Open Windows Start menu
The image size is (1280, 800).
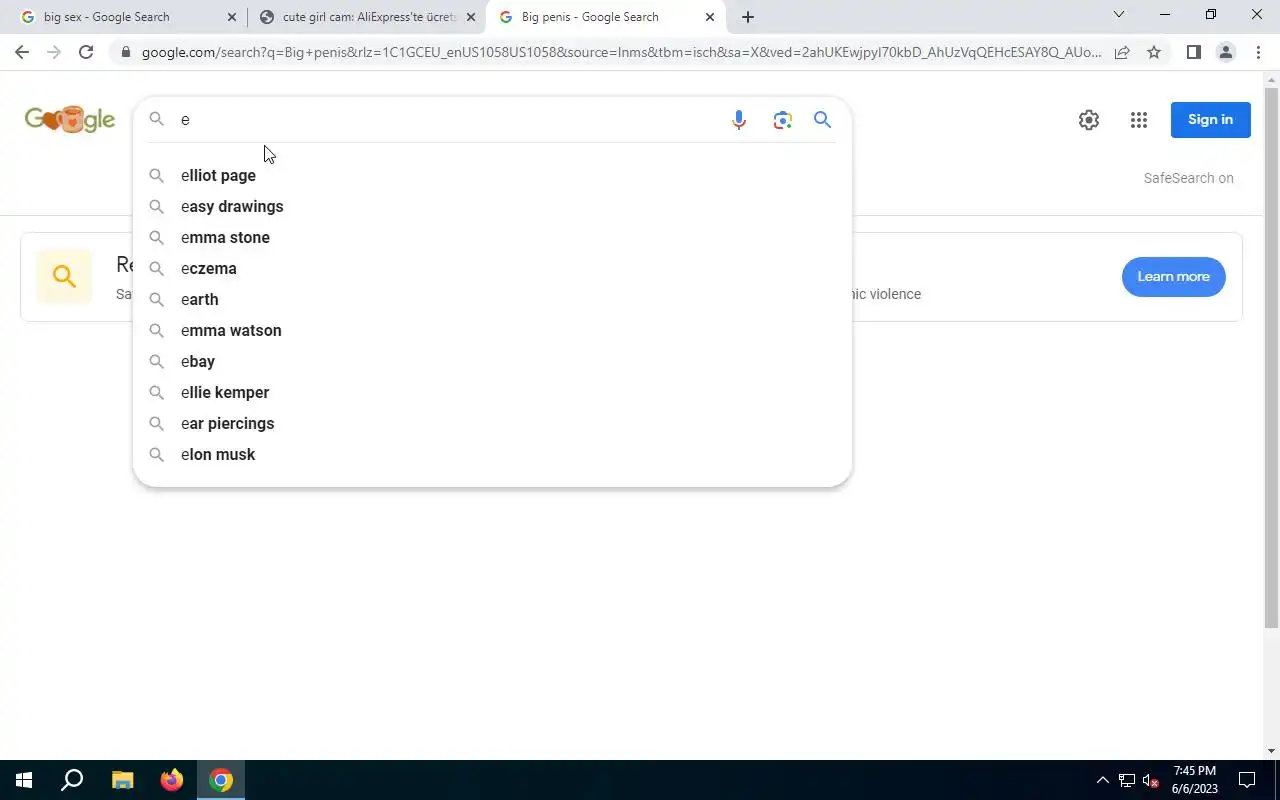pos(24,780)
